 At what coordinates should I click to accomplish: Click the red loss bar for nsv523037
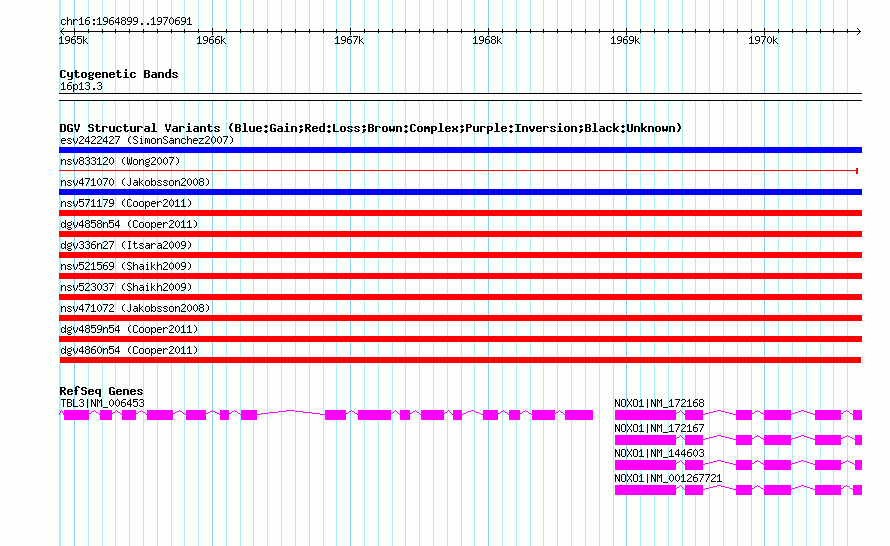pyautogui.click(x=460, y=297)
